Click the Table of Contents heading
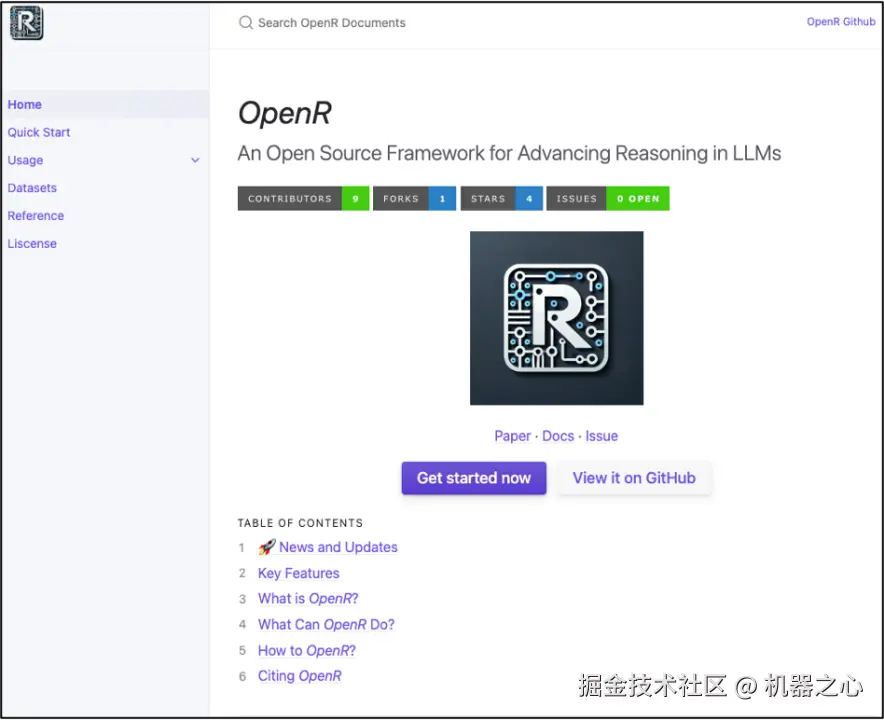The width and height of the screenshot is (884, 720). 300,523
